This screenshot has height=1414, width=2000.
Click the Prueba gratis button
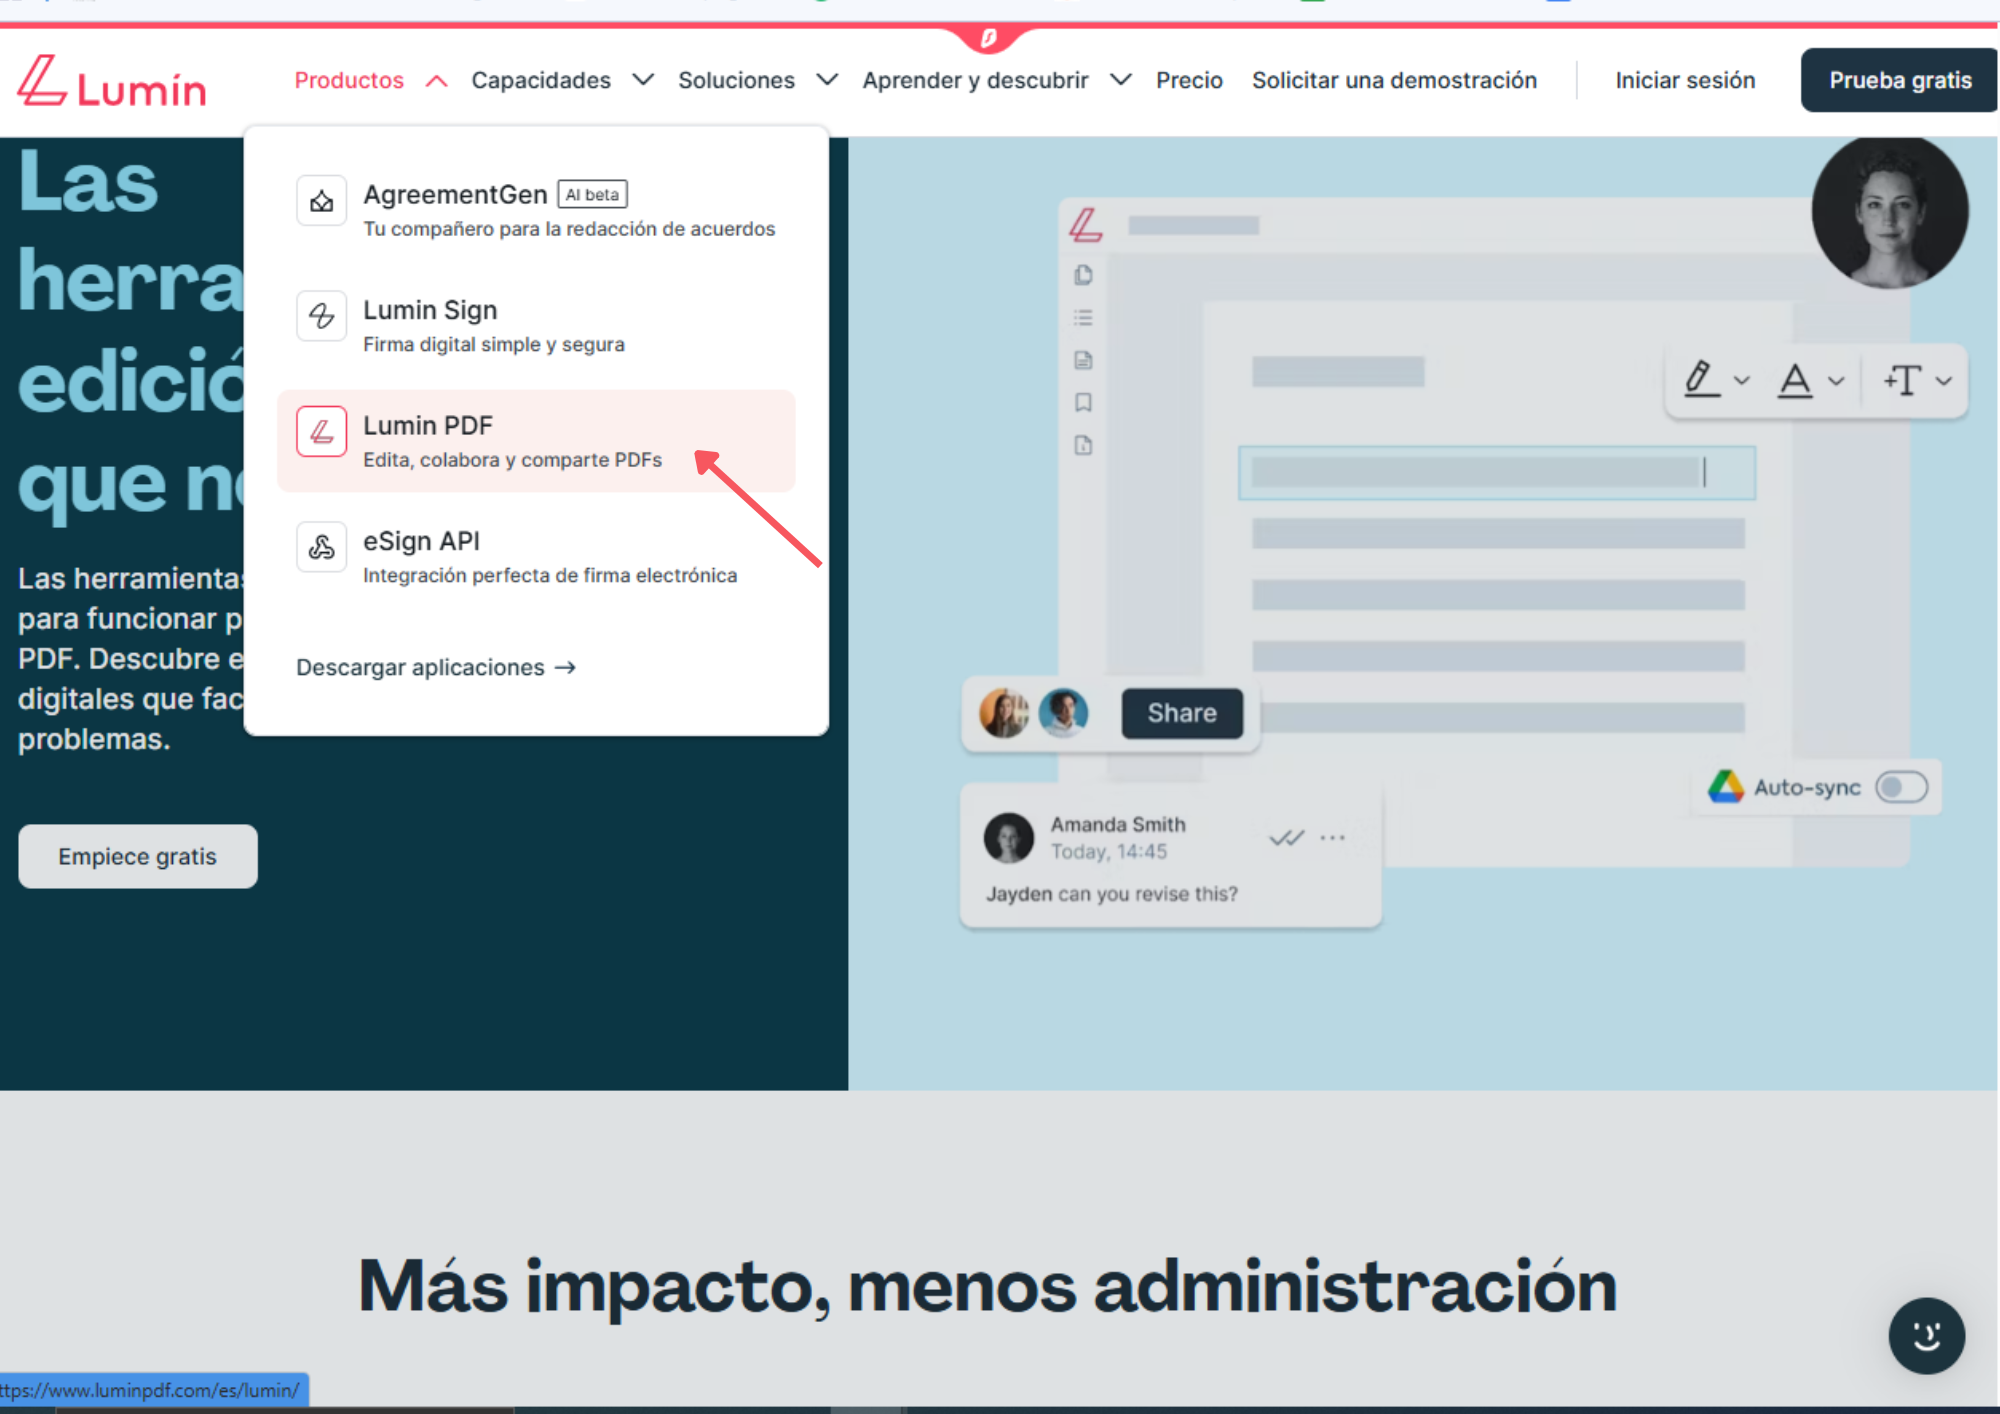click(1899, 80)
